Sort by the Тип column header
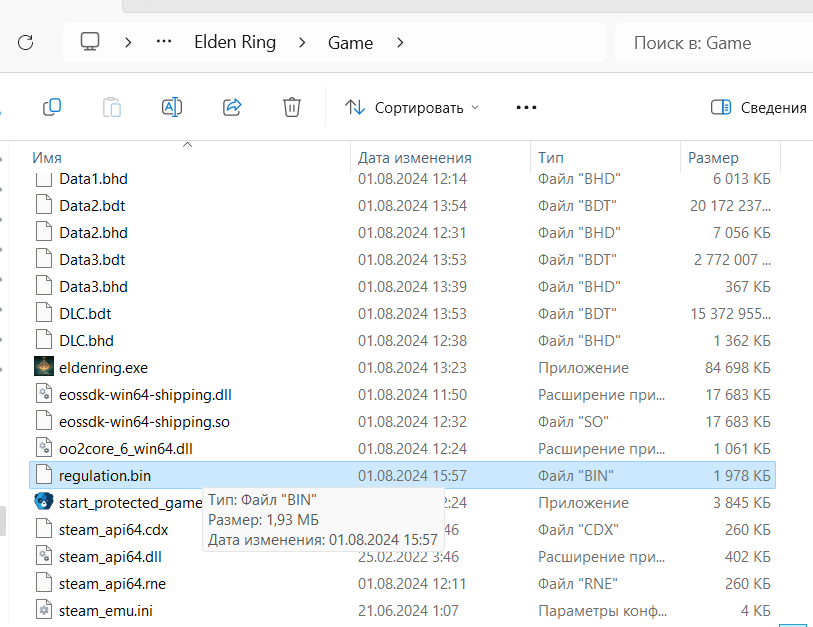Viewport: 813px width, 627px height. click(x=551, y=157)
